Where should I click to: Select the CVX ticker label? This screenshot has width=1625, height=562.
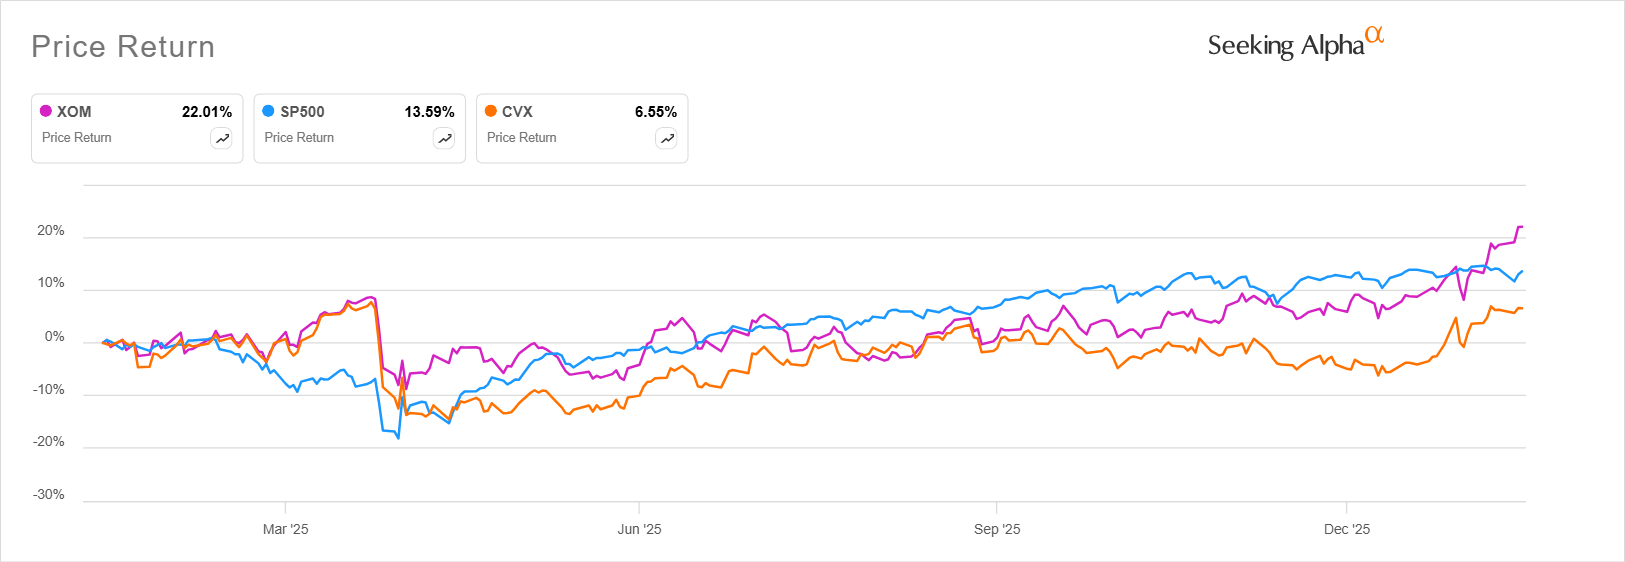point(517,112)
